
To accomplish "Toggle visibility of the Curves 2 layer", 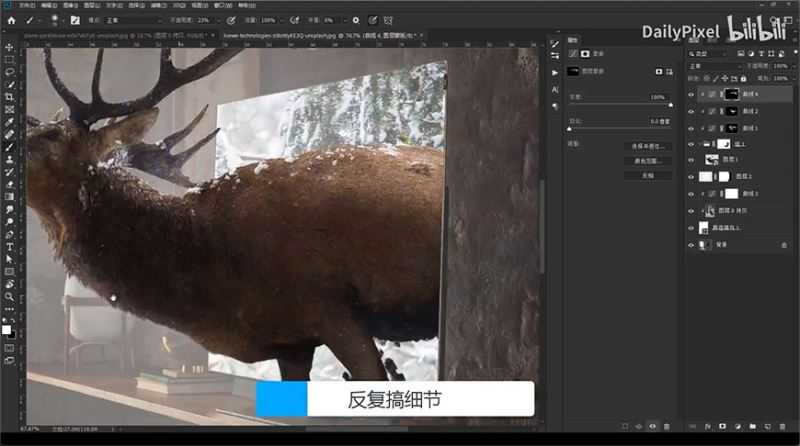I will click(691, 111).
